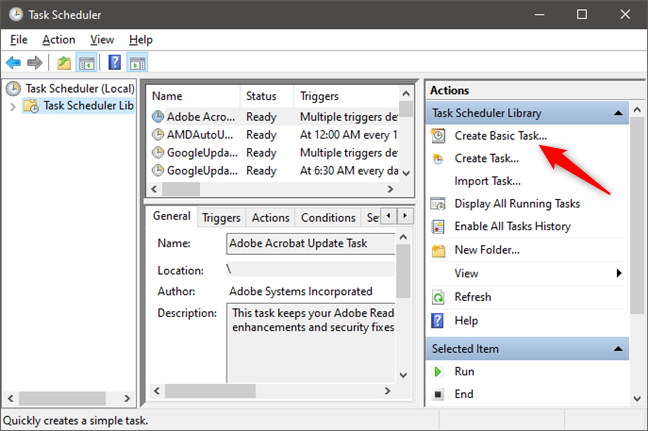
Task: Click 'Adobe Systems Incorporated' author text
Action: pos(301,291)
